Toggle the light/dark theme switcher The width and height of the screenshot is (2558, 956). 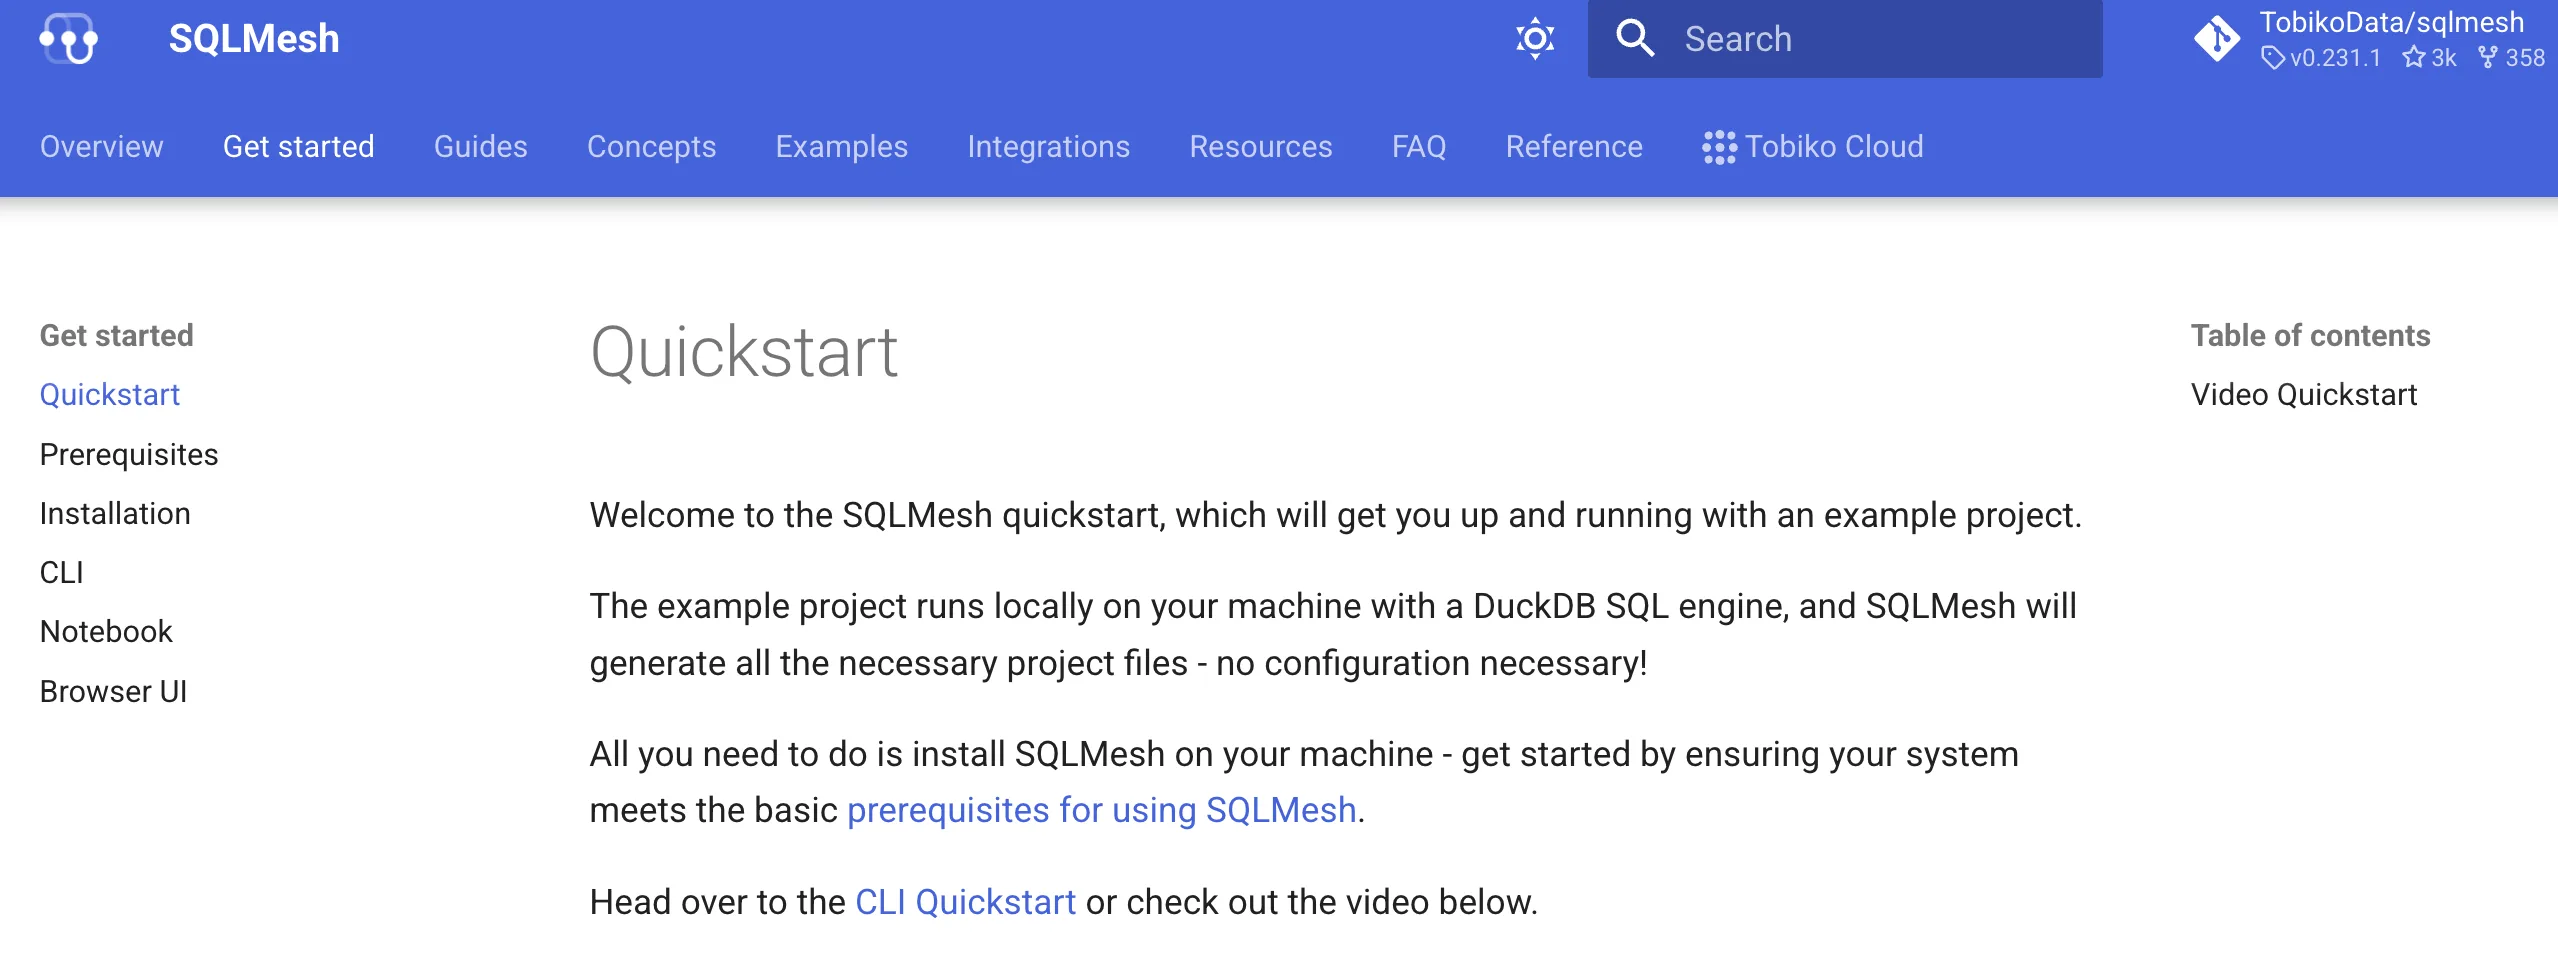coord(1535,38)
